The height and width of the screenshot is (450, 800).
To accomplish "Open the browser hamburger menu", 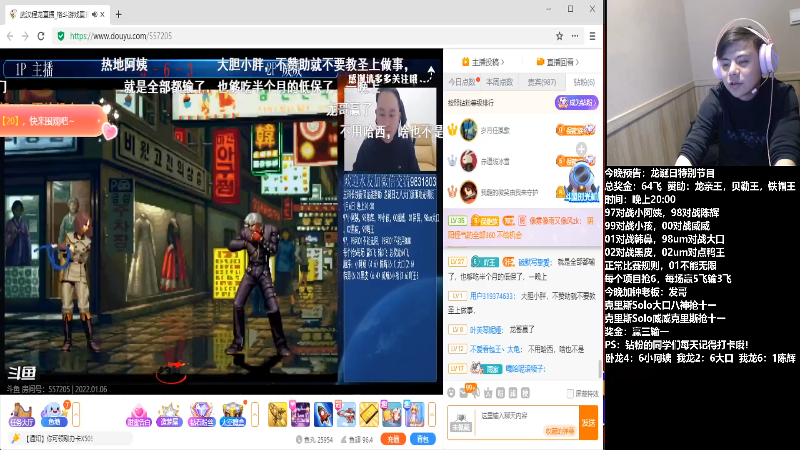I will 592,36.
